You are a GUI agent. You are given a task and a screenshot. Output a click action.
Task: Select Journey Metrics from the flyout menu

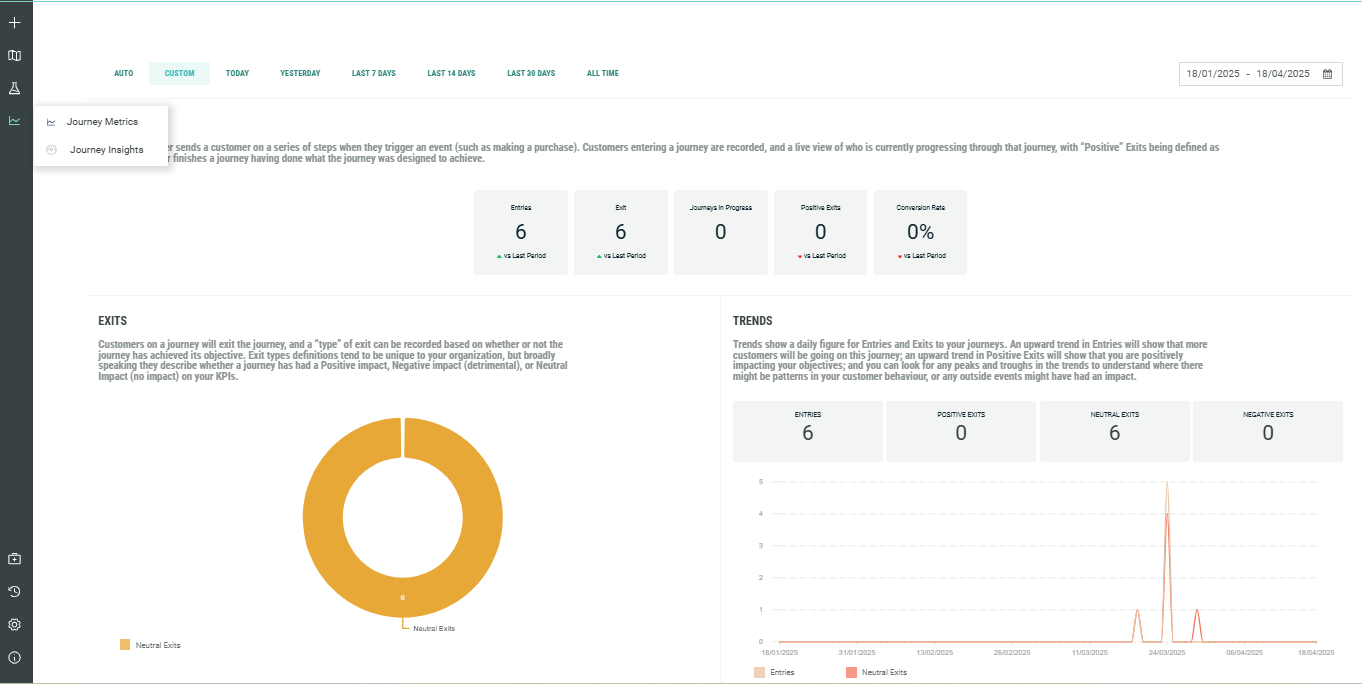102,122
